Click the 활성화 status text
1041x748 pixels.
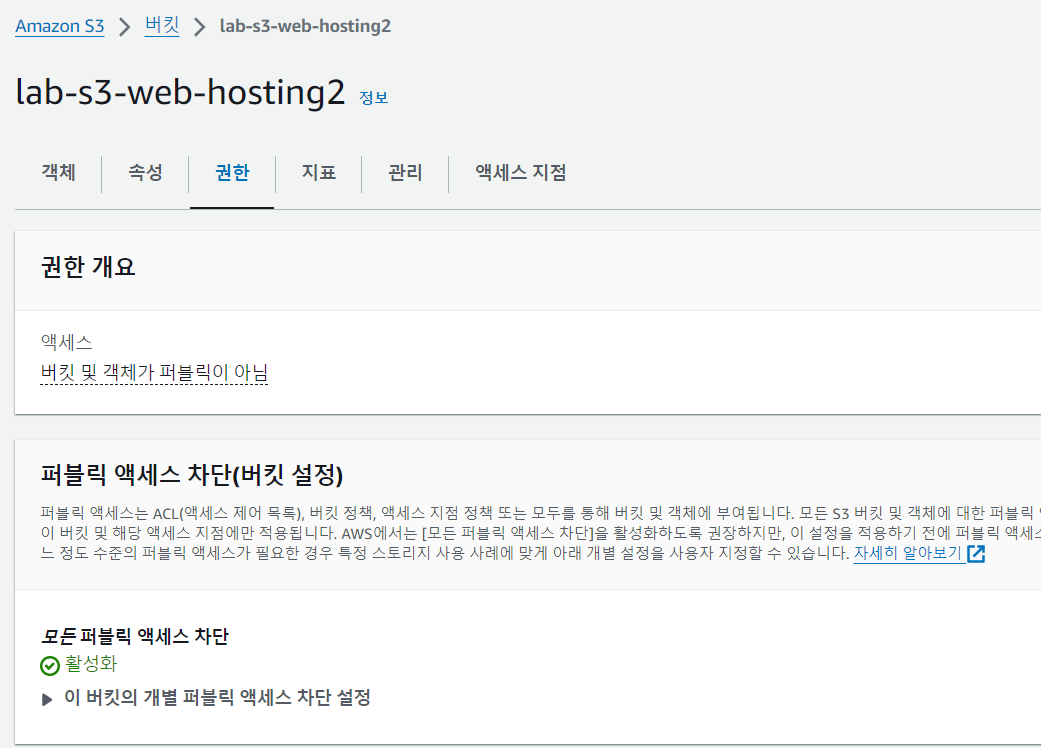tap(91, 664)
